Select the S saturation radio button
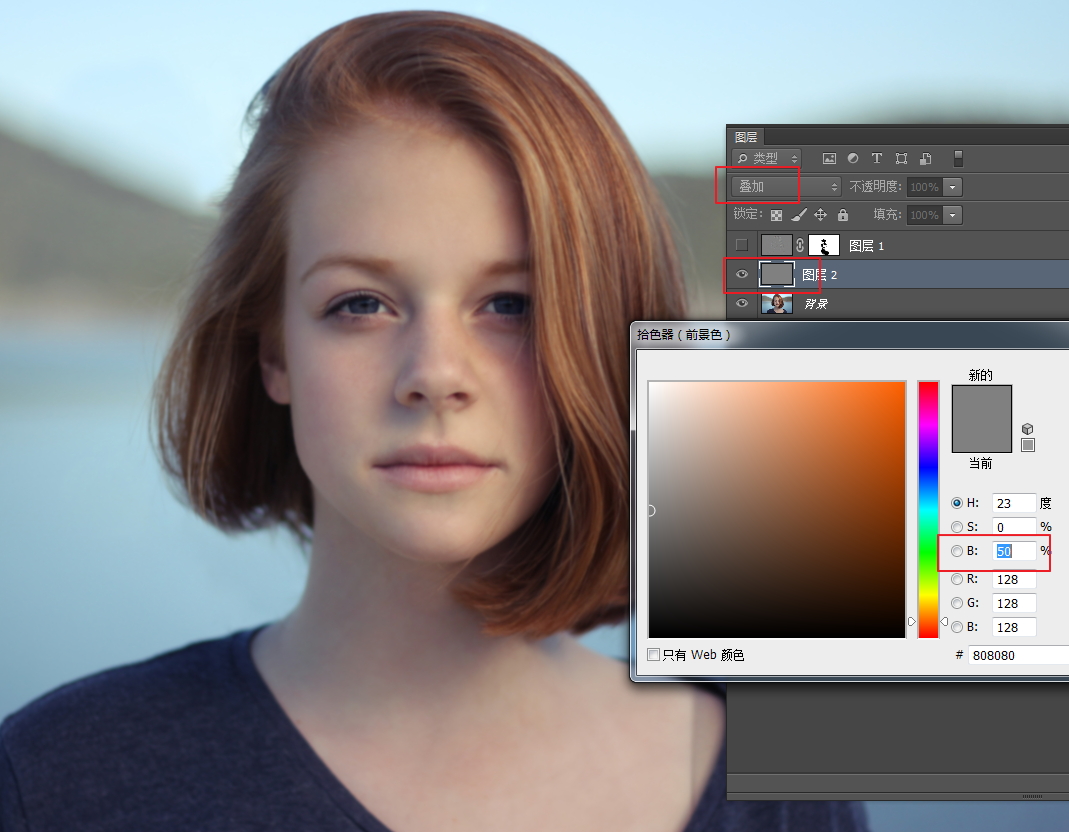This screenshot has height=832, width=1069. point(957,527)
